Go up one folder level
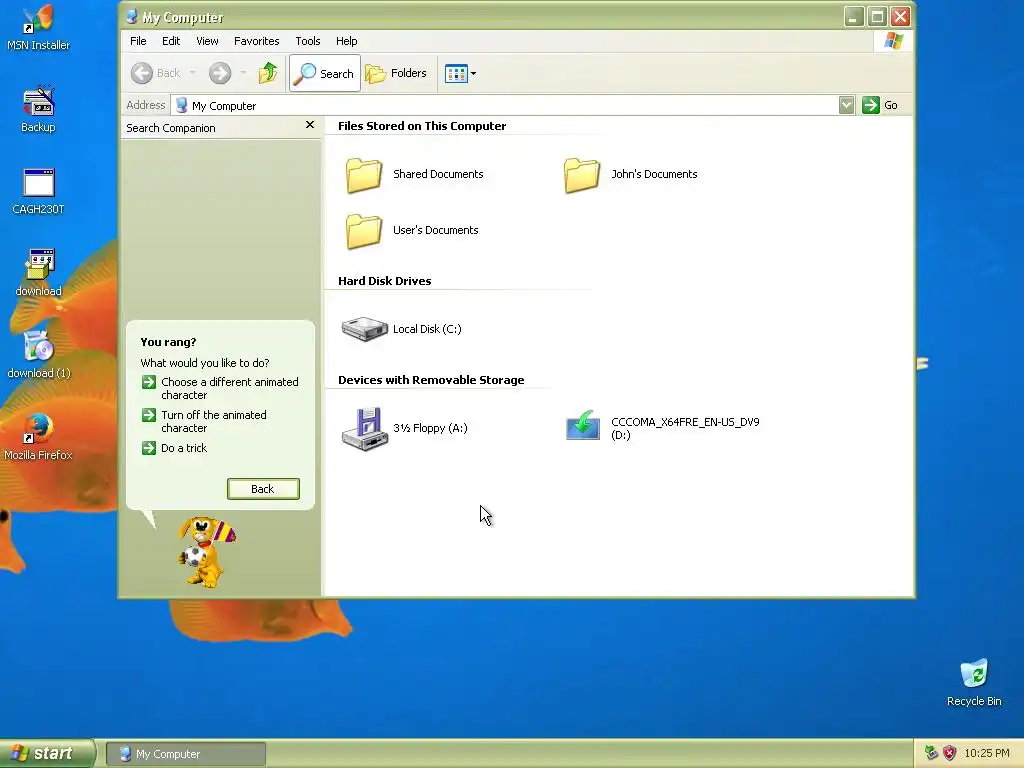Image resolution: width=1024 pixels, height=768 pixels. (268, 73)
